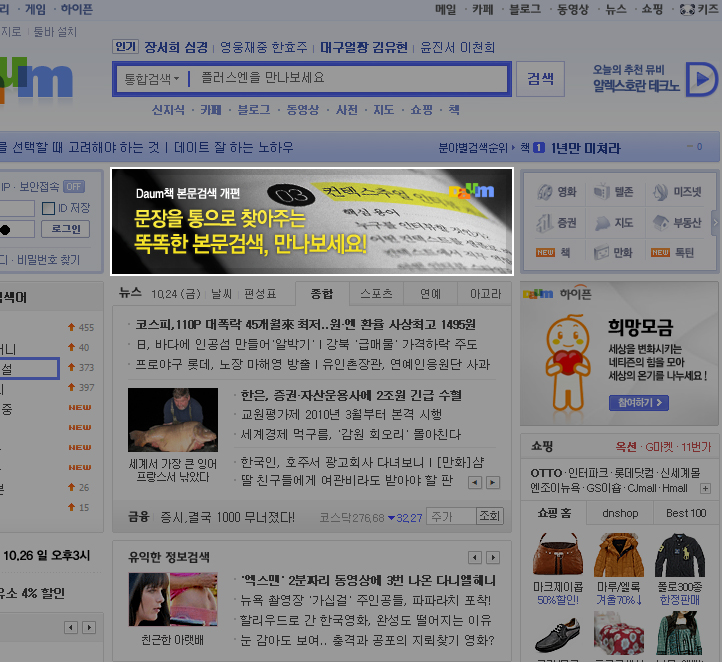This screenshot has width=722, height=662.
Task: Switch to the 스포츠 news tab
Action: pyautogui.click(x=375, y=294)
